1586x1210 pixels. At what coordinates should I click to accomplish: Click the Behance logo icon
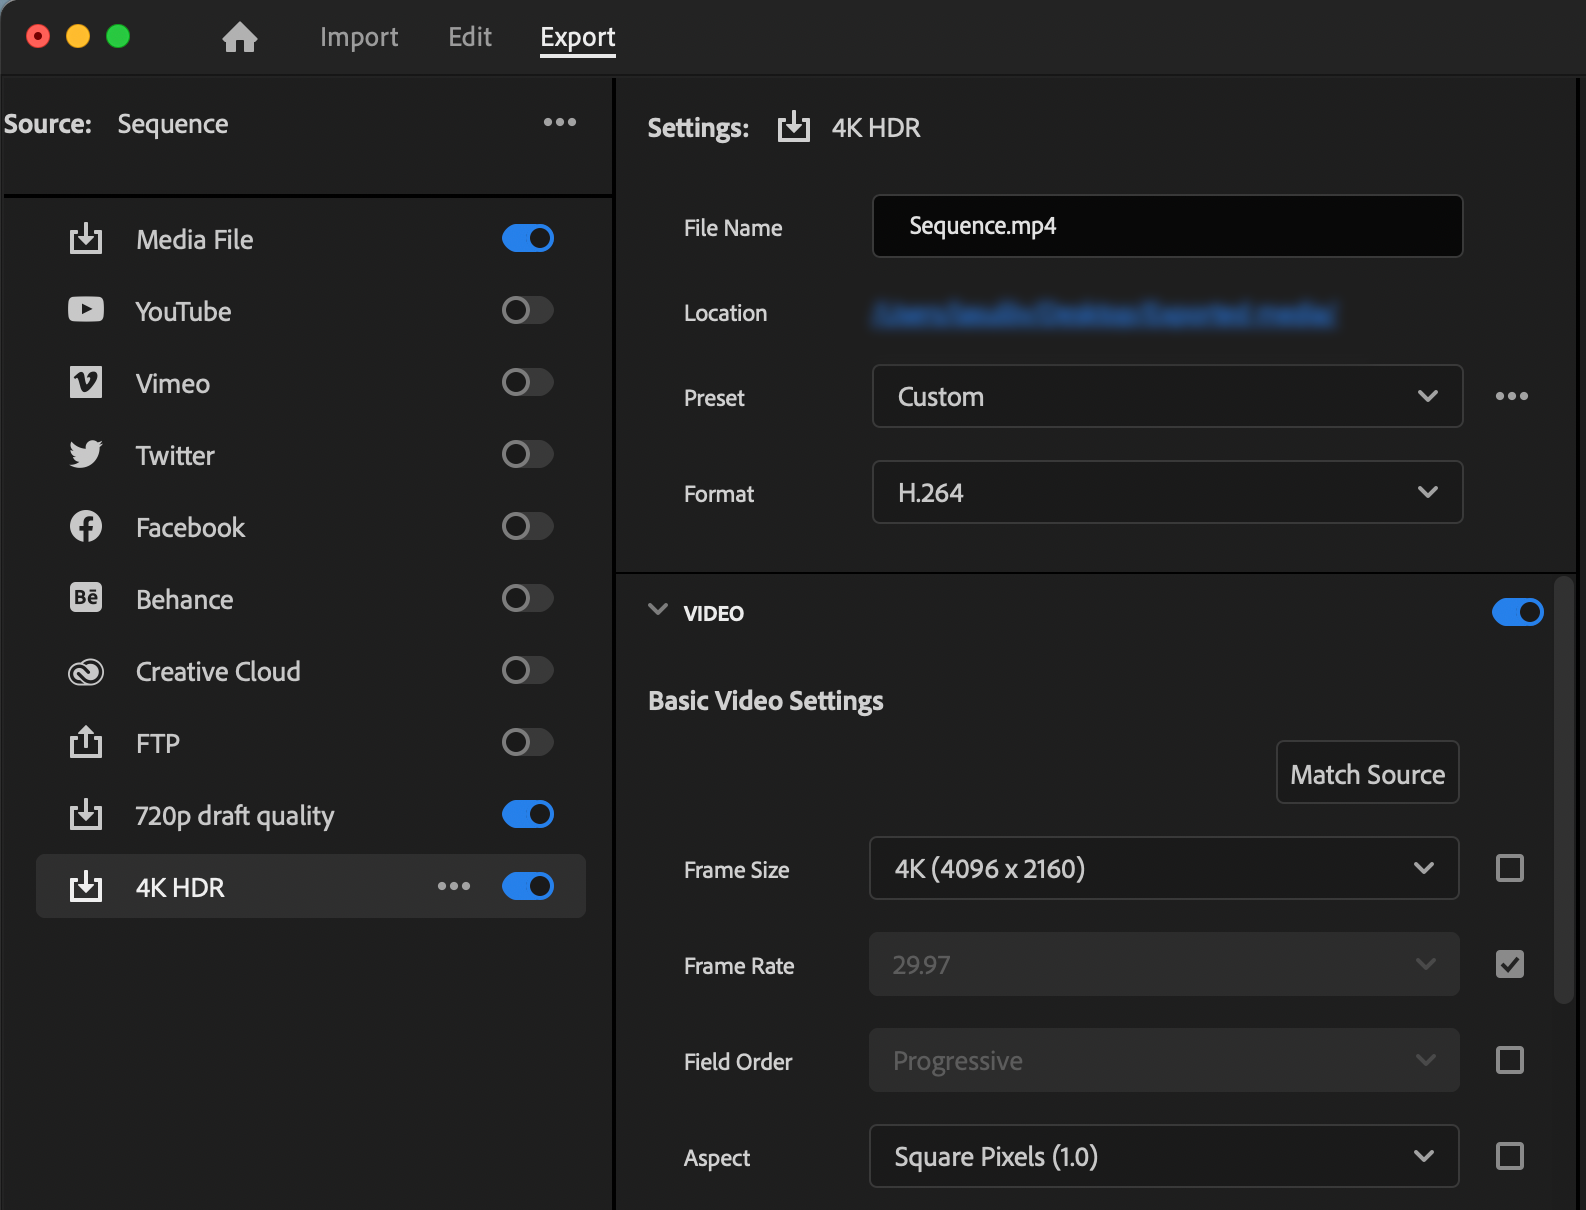[86, 598]
